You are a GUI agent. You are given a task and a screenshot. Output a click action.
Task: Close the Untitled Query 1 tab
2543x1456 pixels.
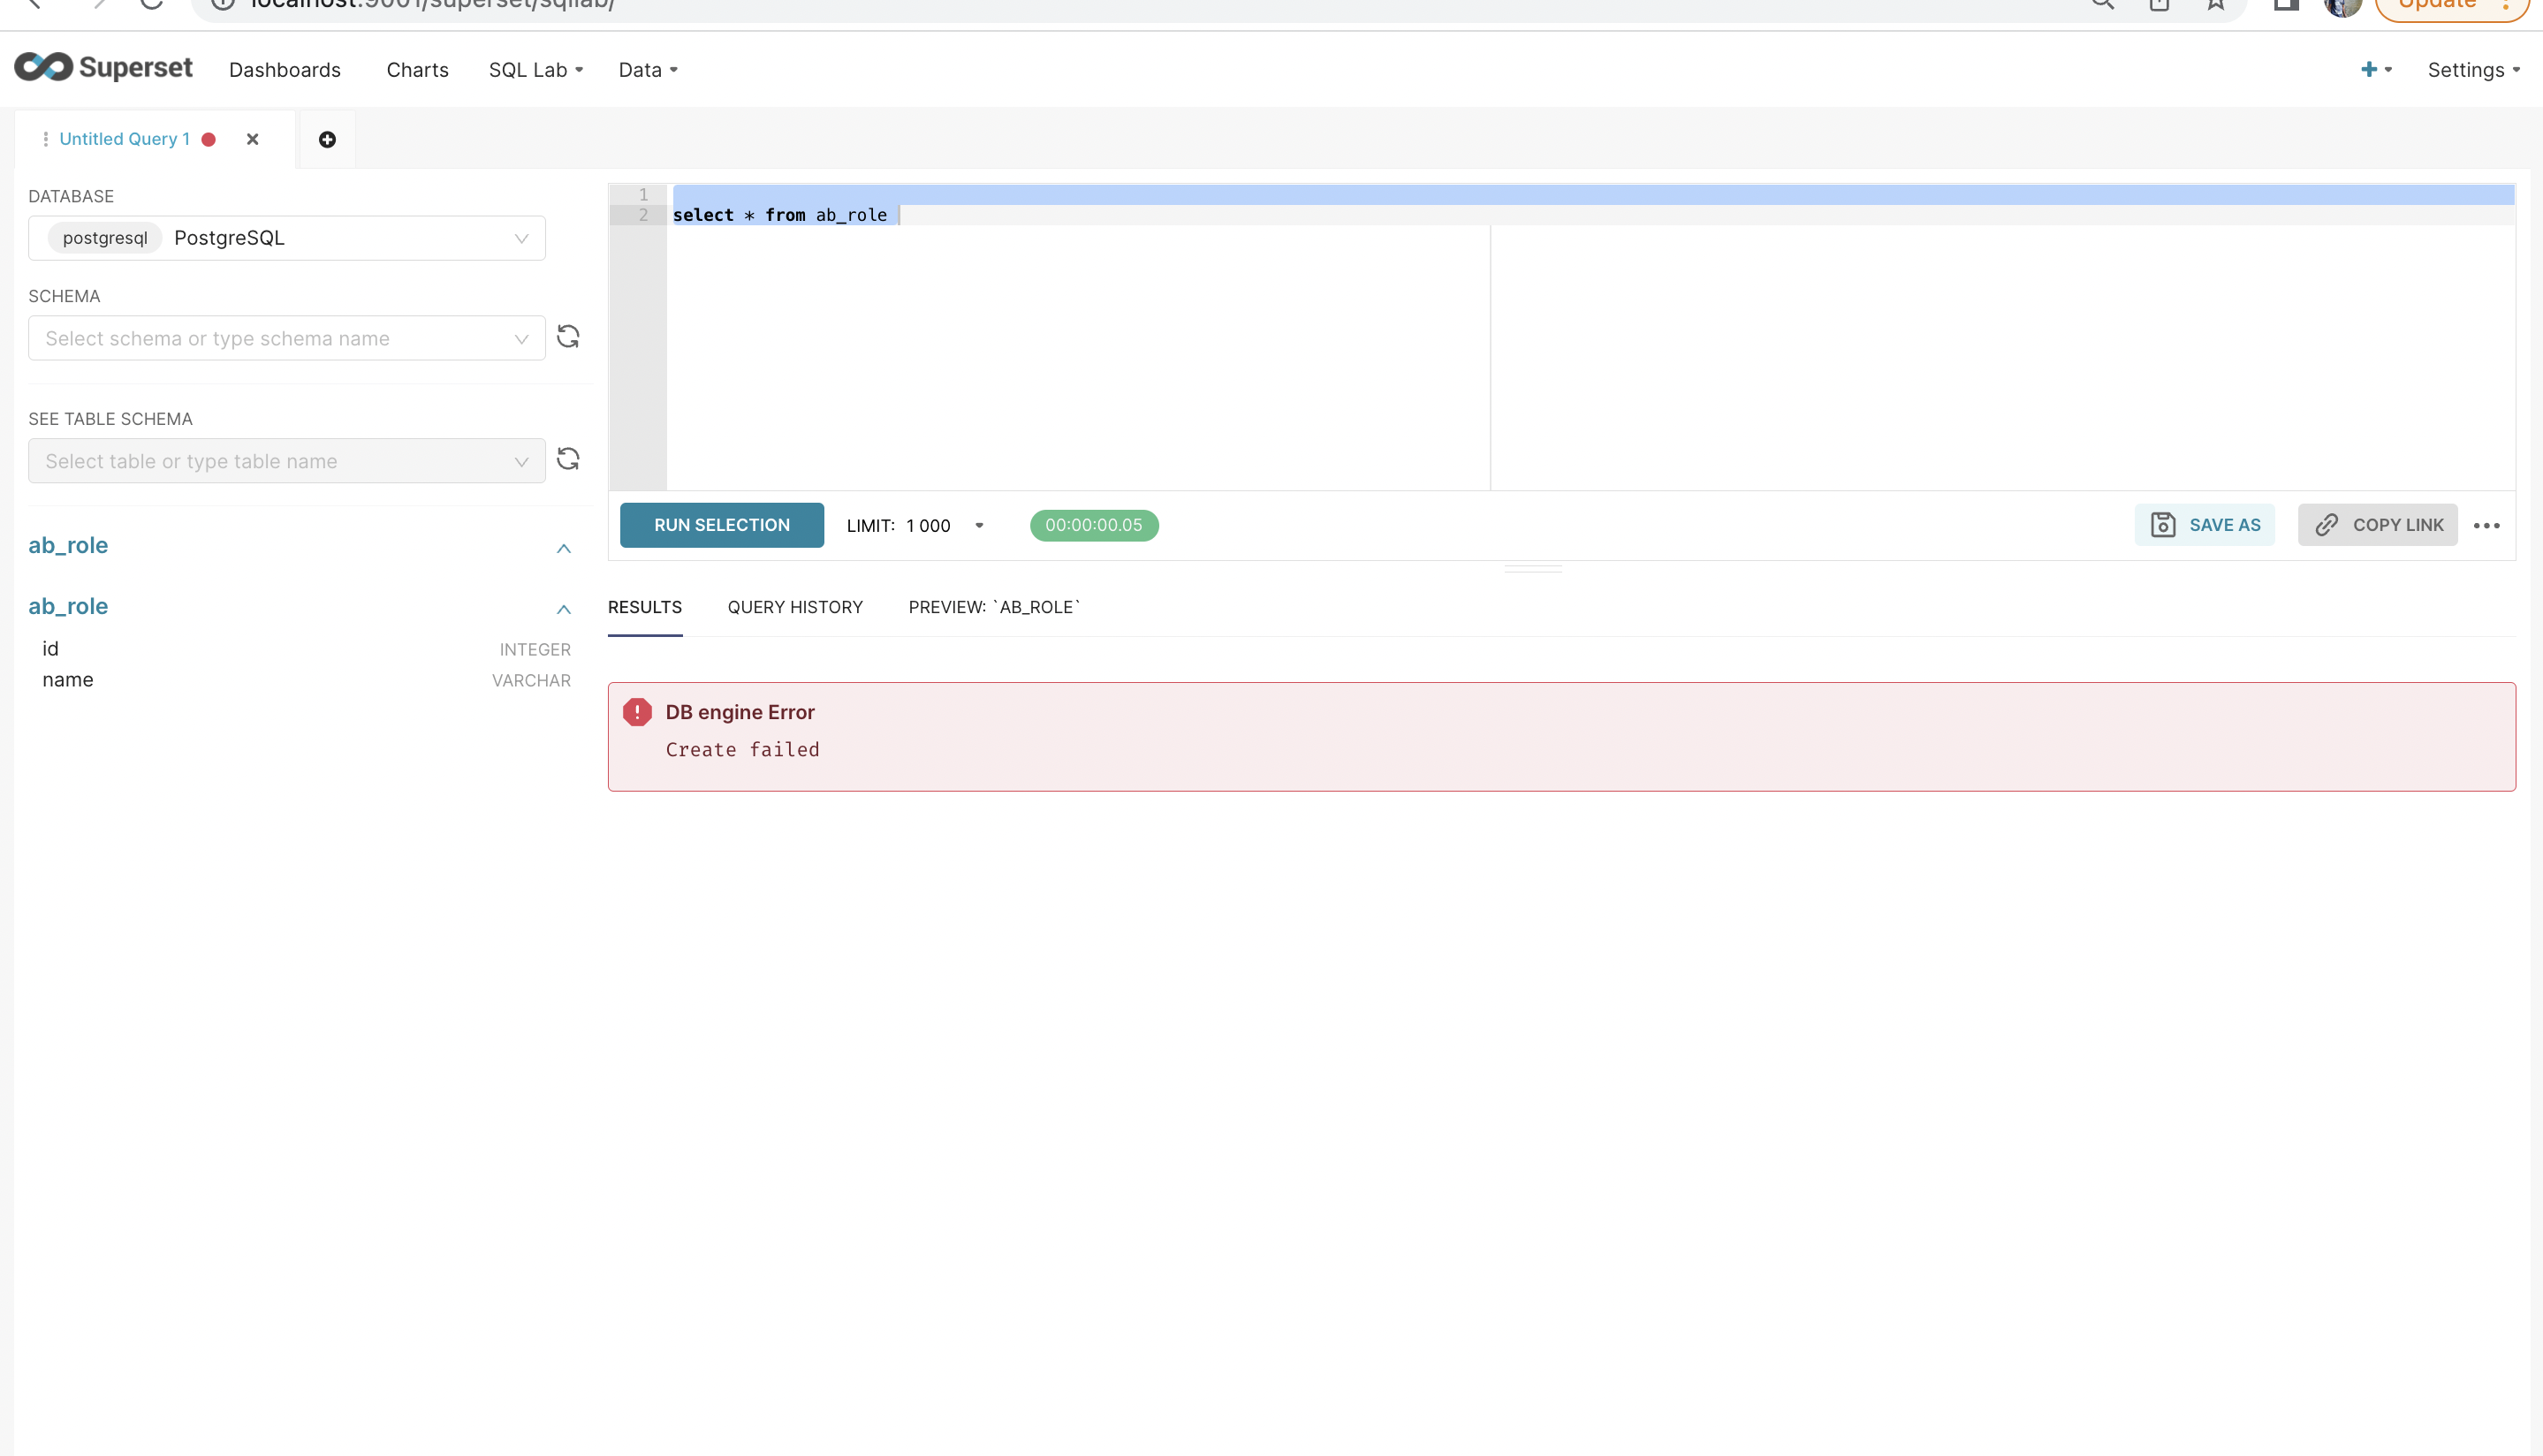252,139
